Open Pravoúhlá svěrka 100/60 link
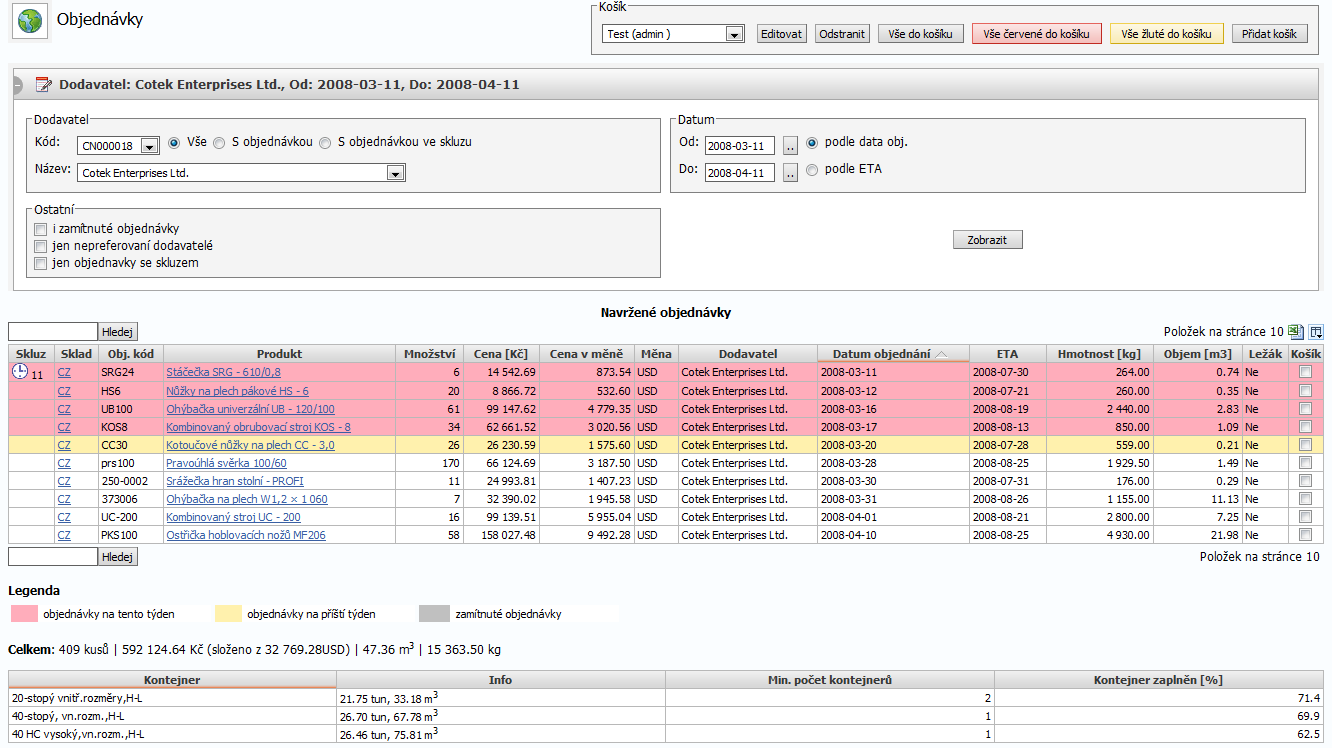 point(226,463)
